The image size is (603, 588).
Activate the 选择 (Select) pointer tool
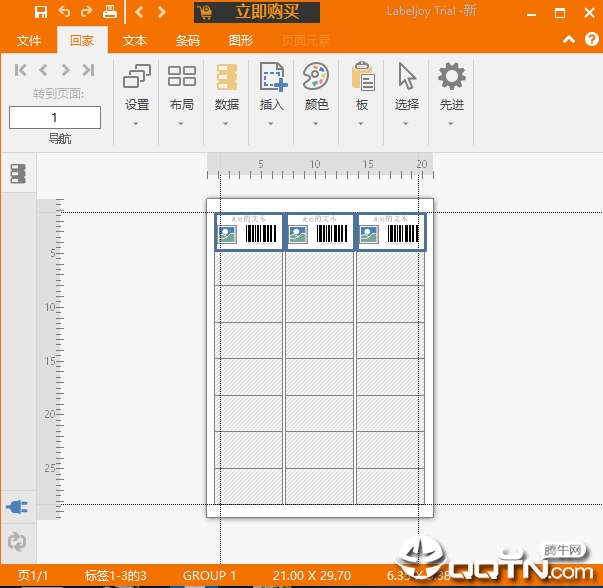(x=407, y=87)
